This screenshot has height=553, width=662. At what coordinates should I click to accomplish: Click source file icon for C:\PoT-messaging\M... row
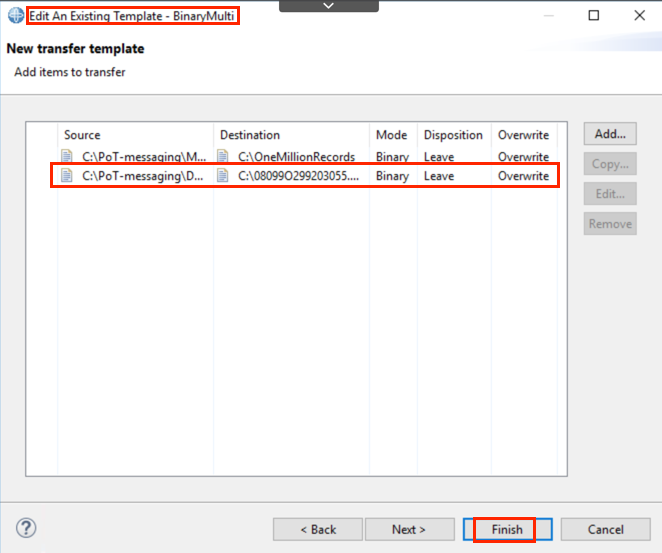click(67, 156)
